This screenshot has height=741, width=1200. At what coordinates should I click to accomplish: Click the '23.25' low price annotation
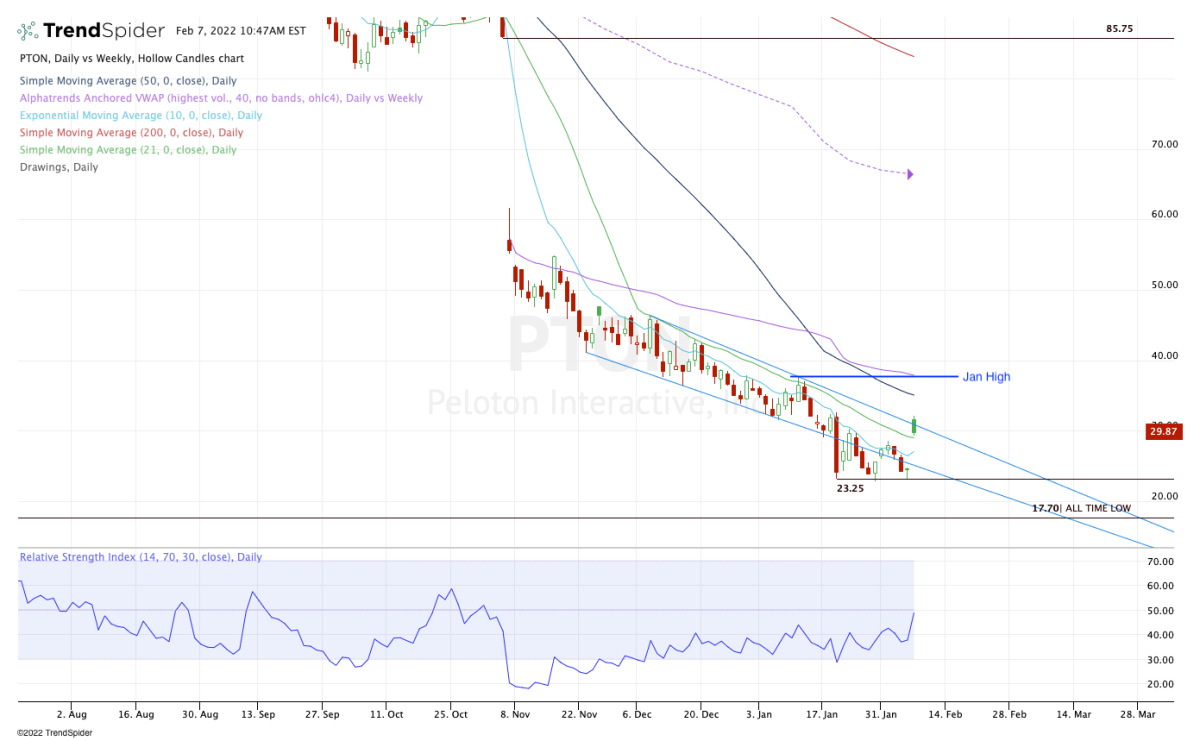[850, 489]
